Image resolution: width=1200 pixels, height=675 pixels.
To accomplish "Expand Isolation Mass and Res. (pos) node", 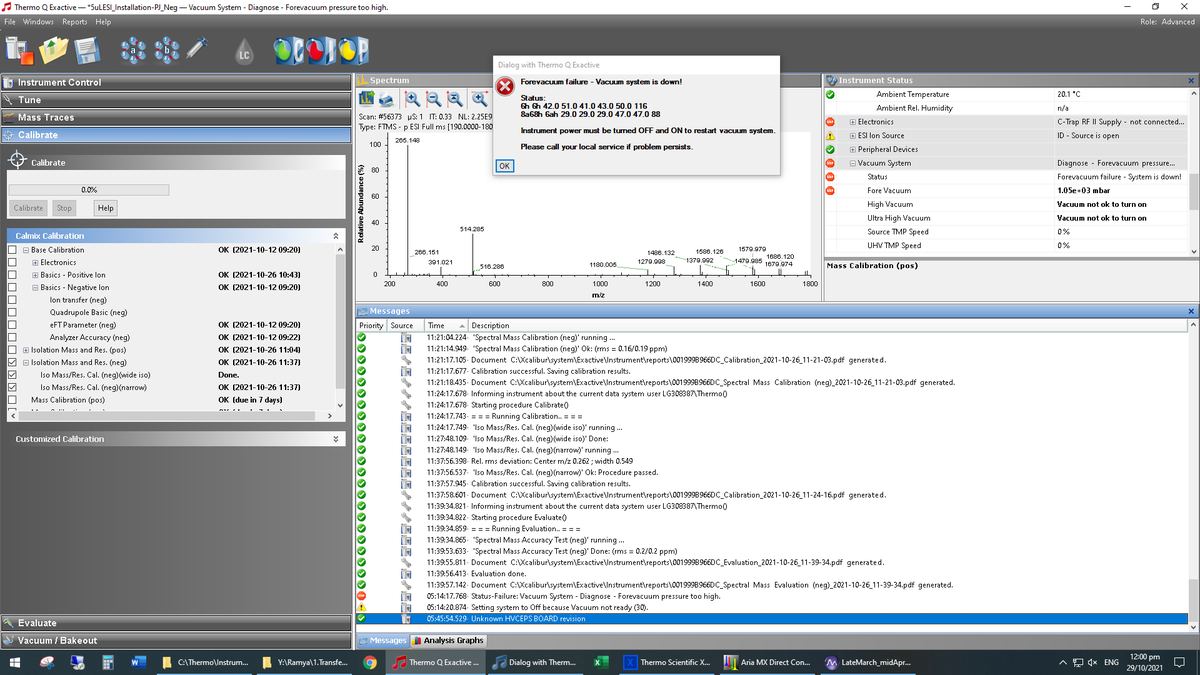I will 26,350.
